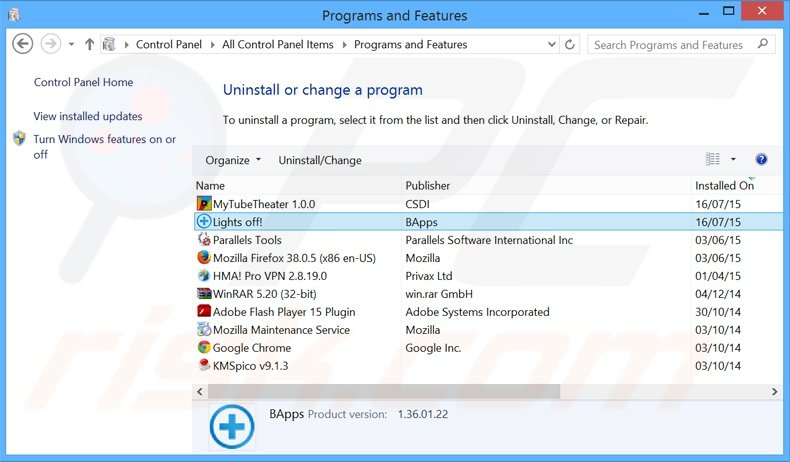The width and height of the screenshot is (790, 462).
Task: Select the Lights off! program icon
Action: click(204, 221)
